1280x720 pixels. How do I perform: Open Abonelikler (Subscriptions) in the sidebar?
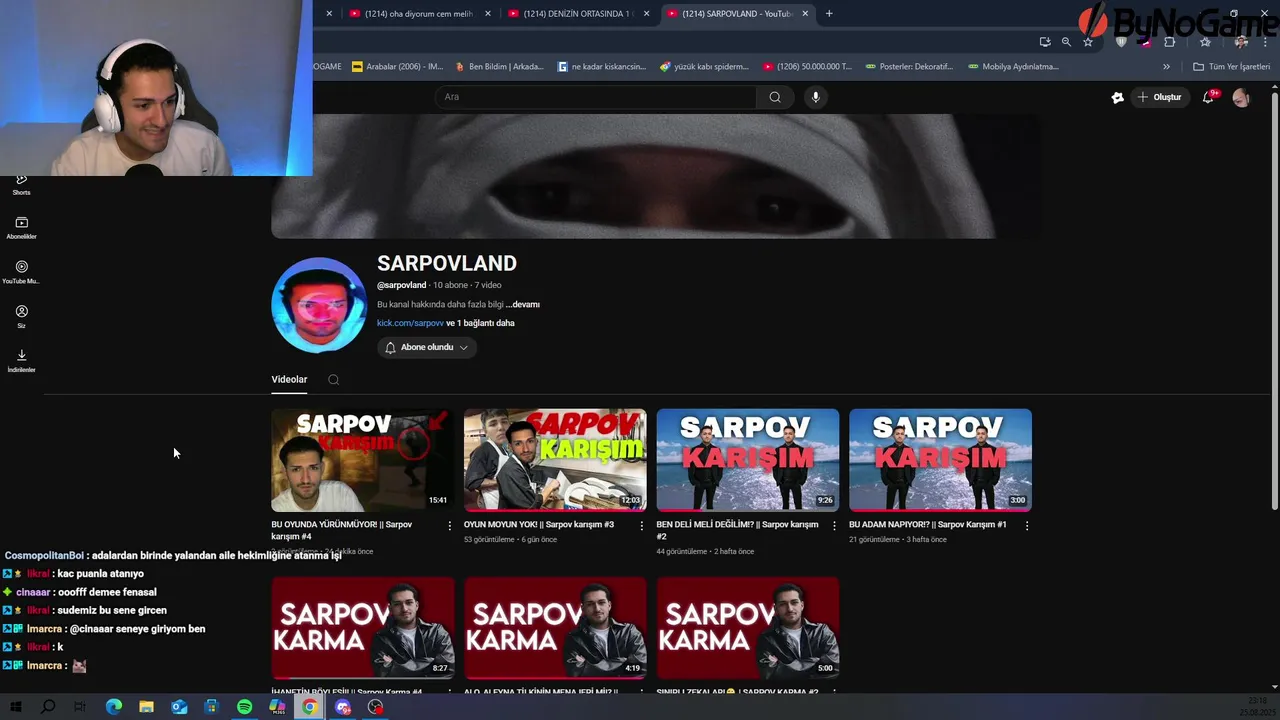pyautogui.click(x=21, y=228)
